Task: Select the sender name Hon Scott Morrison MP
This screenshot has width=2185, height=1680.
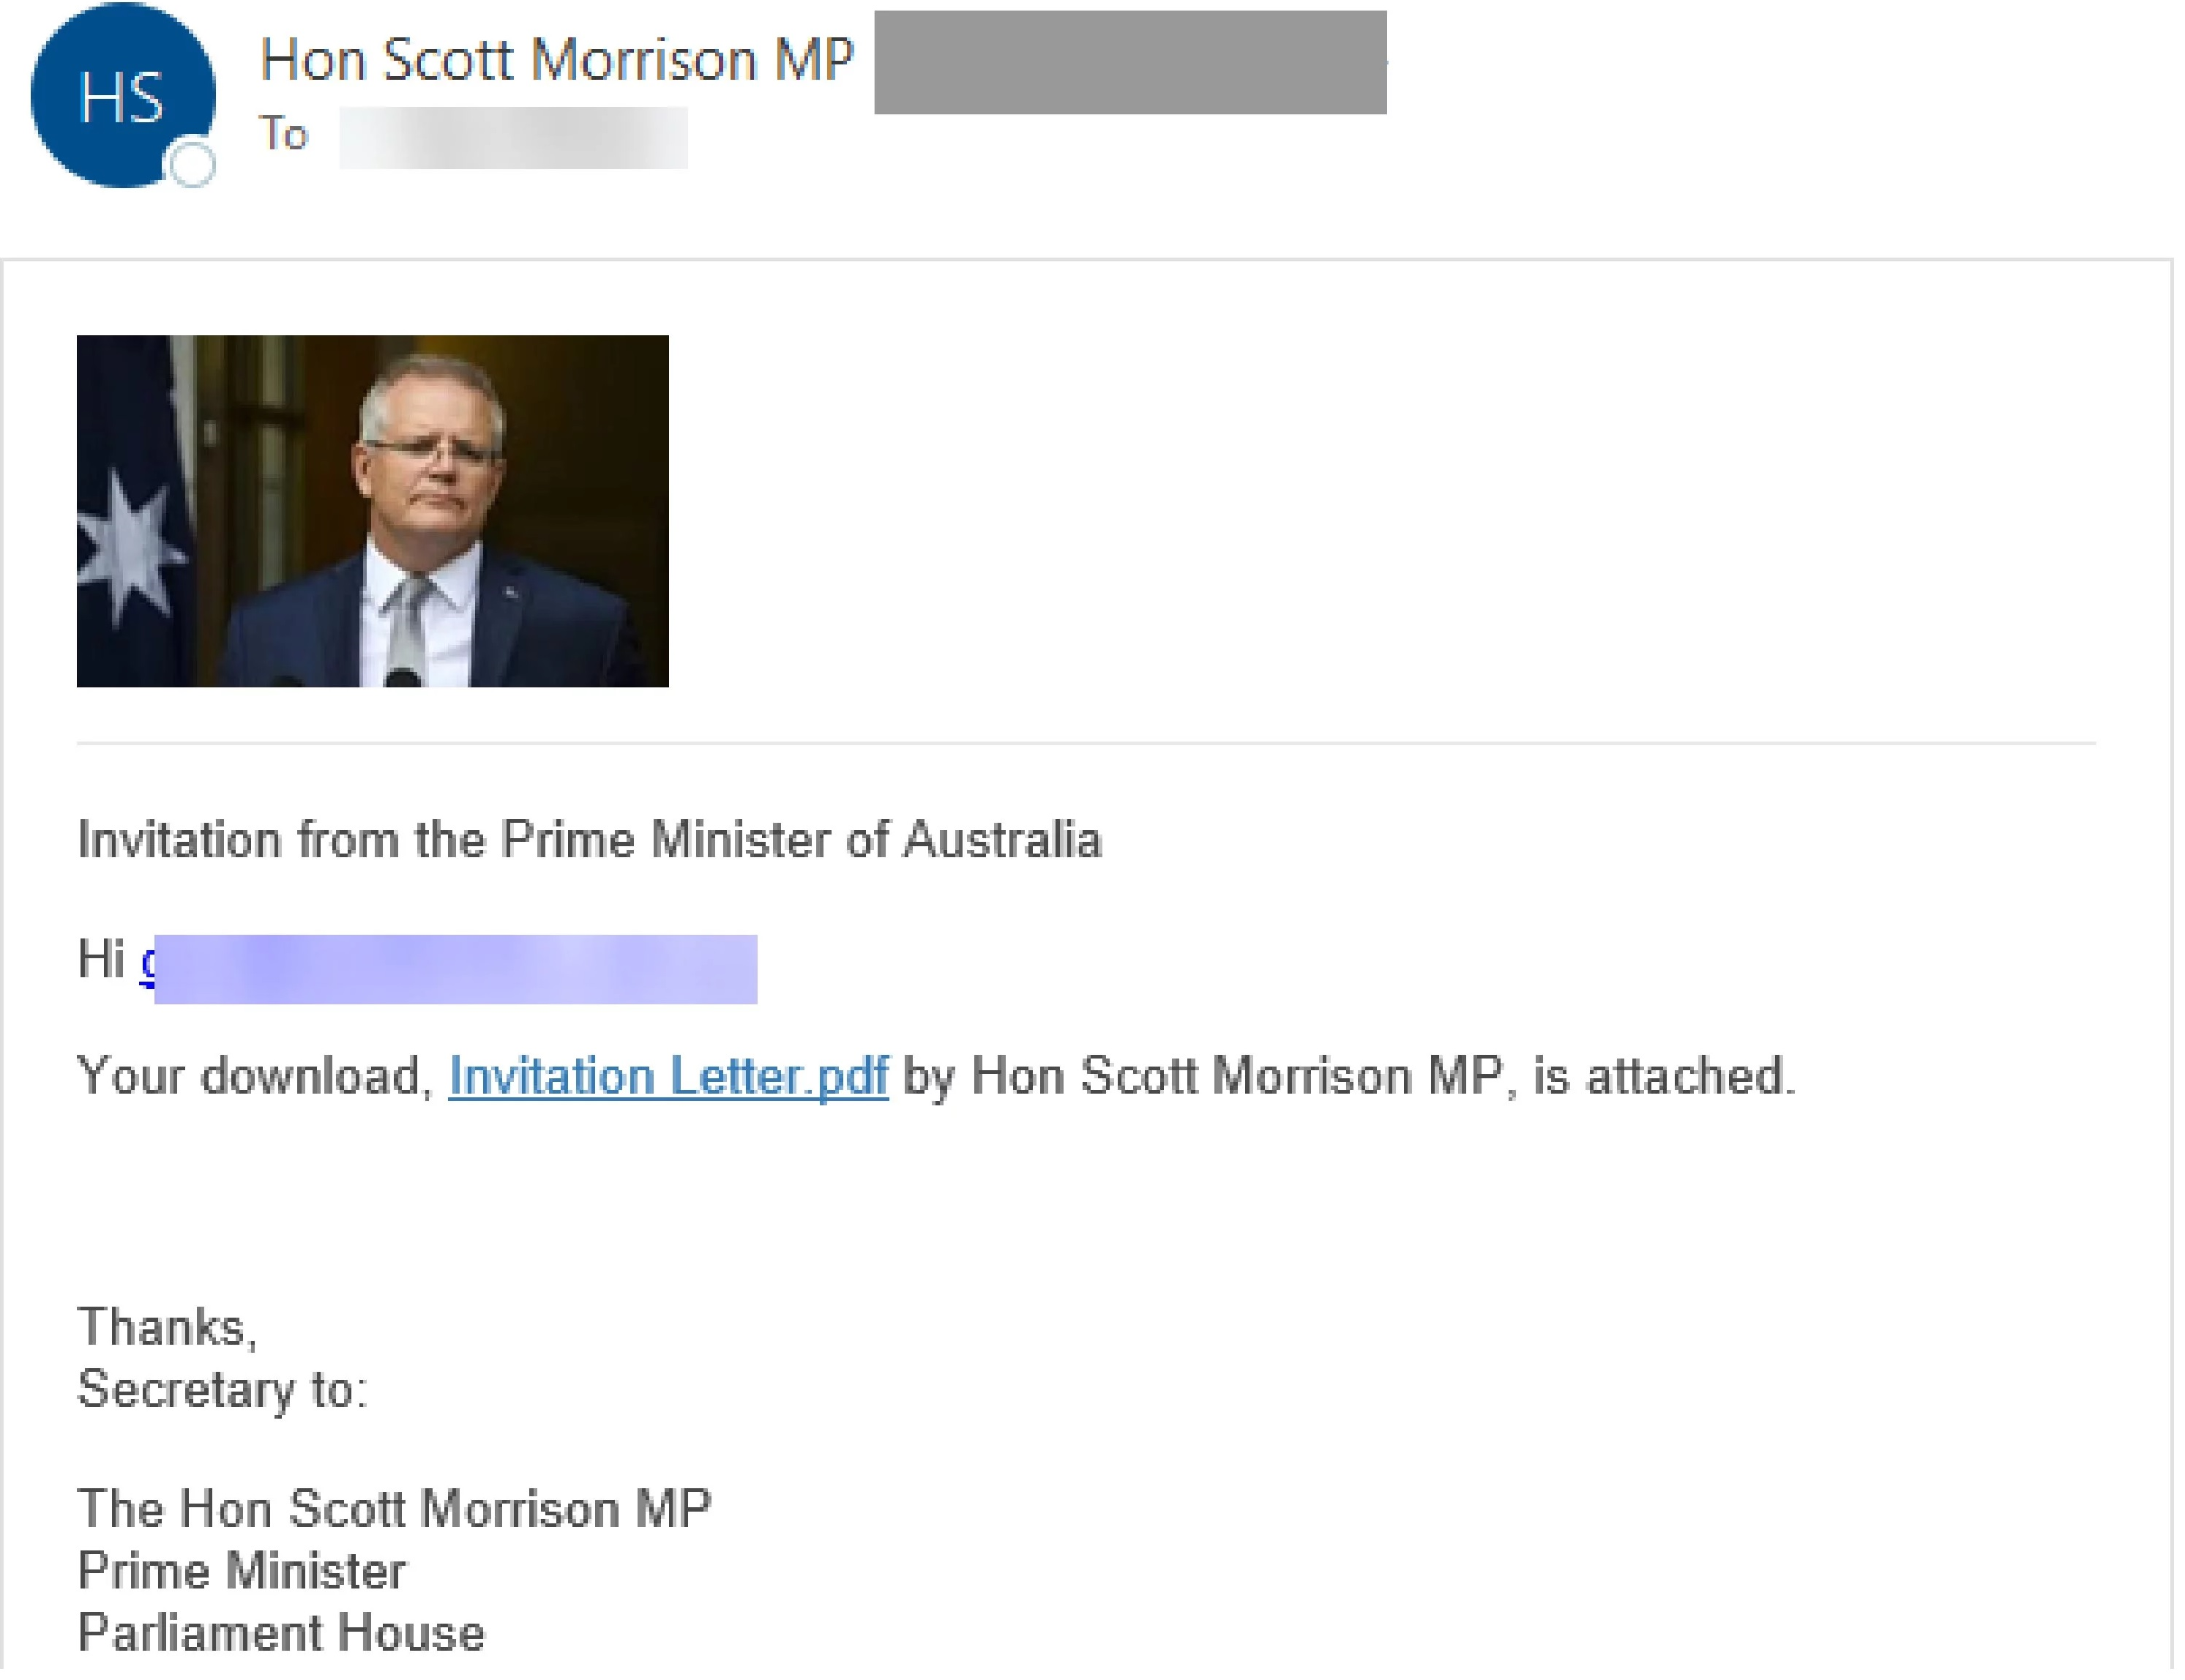Action: coord(556,60)
